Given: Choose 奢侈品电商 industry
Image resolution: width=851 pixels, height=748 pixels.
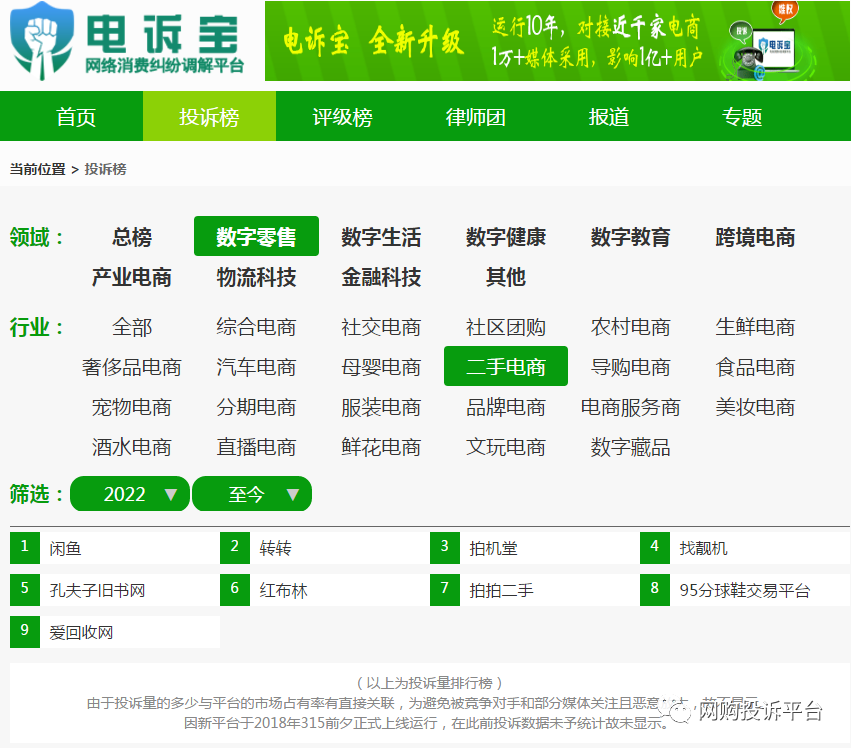Looking at the screenshot, I should [132, 367].
